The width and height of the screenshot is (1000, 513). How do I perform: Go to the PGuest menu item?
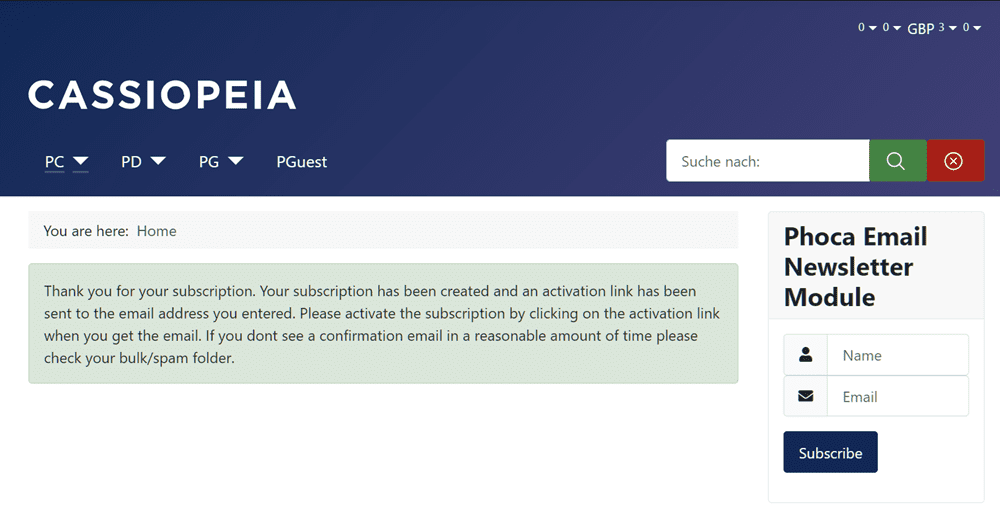coord(302,161)
